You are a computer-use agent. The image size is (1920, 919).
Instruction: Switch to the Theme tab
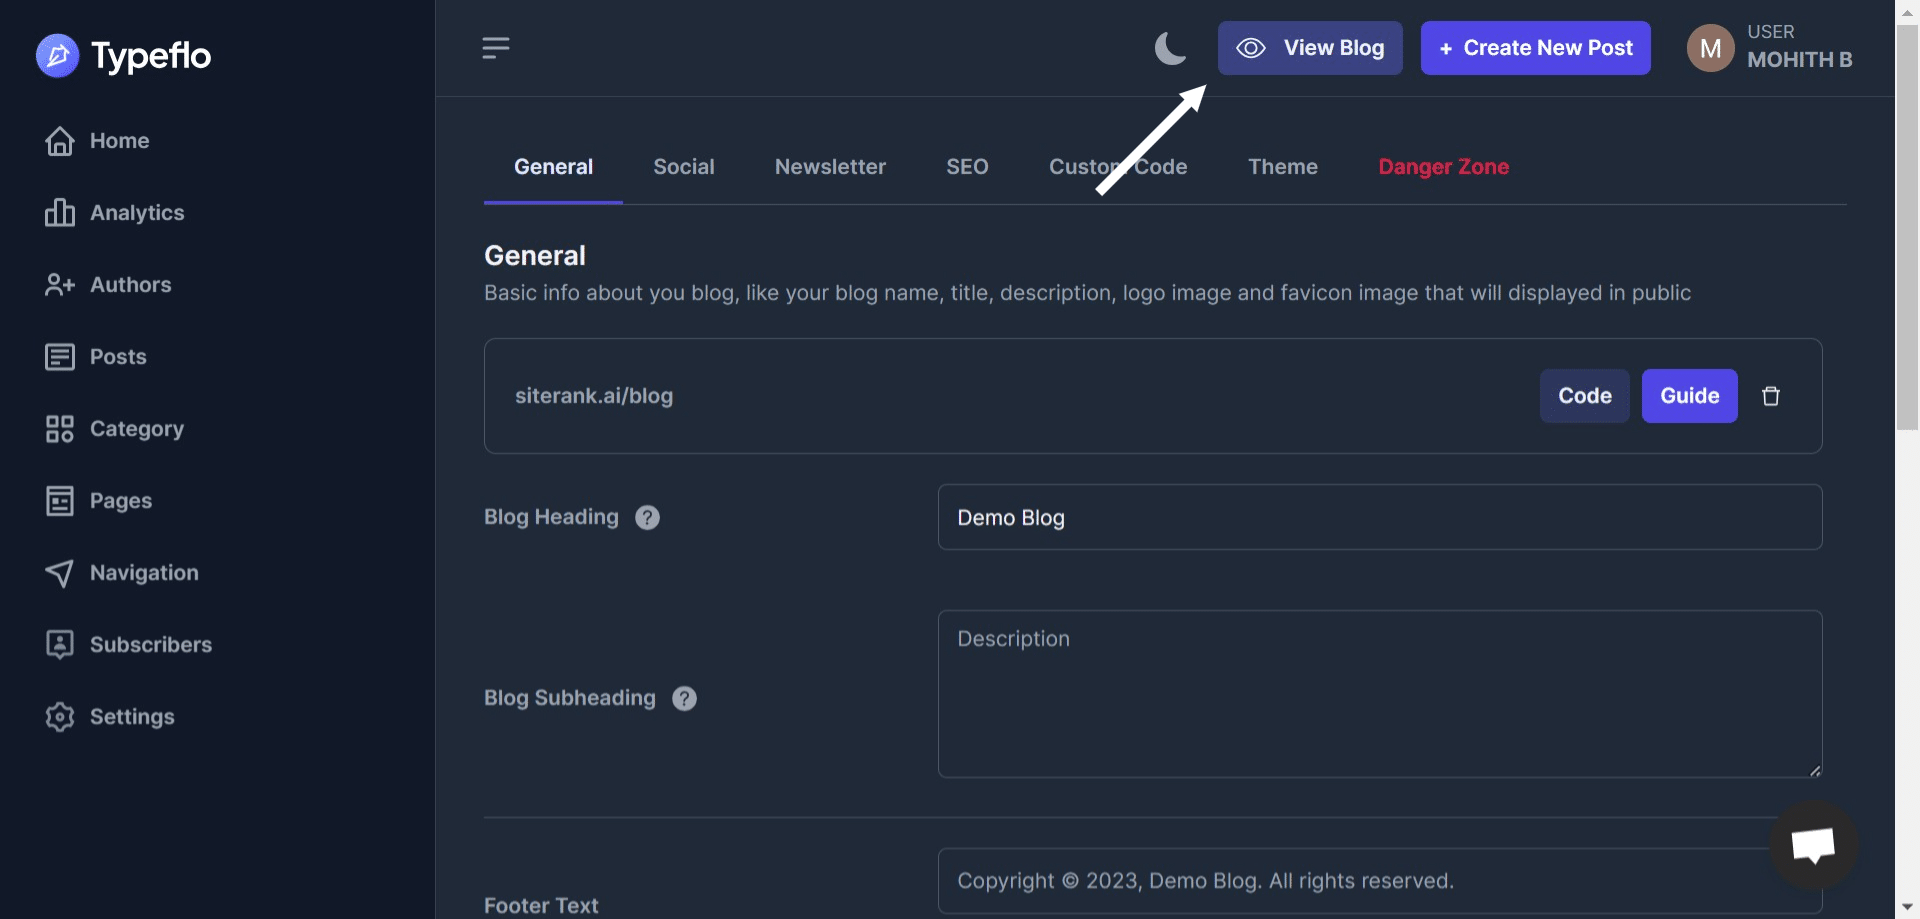(1283, 166)
